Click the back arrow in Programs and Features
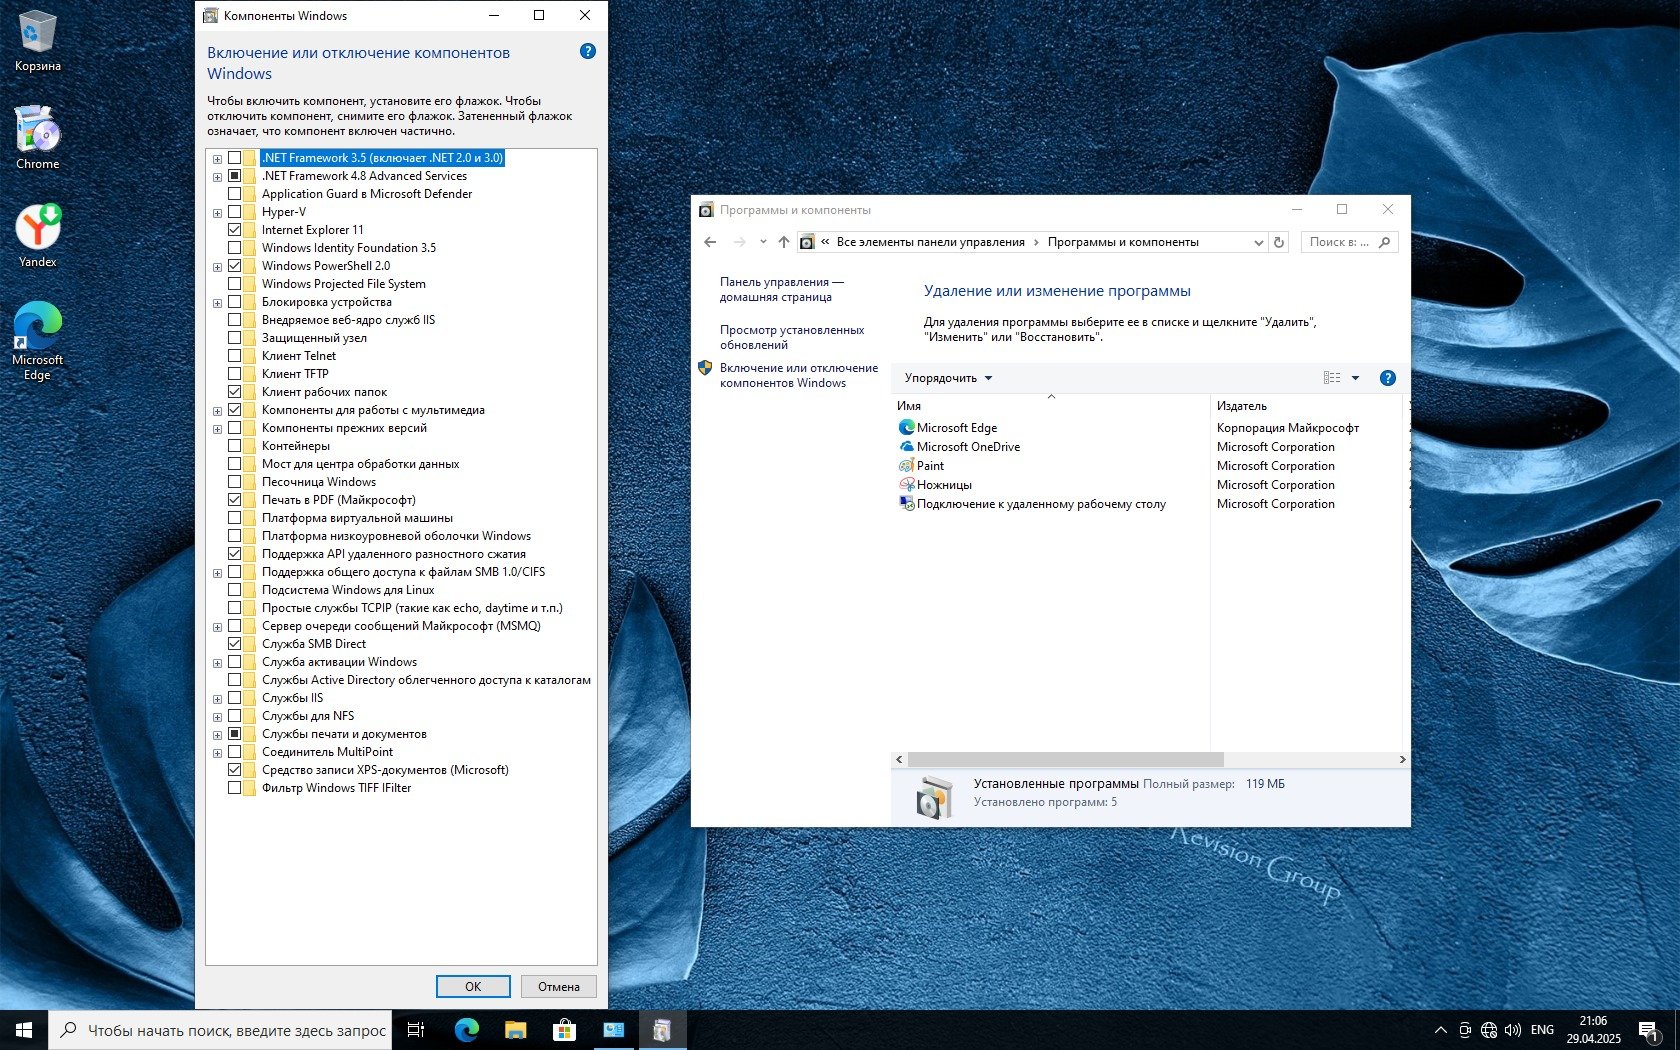Image resolution: width=1680 pixels, height=1050 pixels. point(710,242)
